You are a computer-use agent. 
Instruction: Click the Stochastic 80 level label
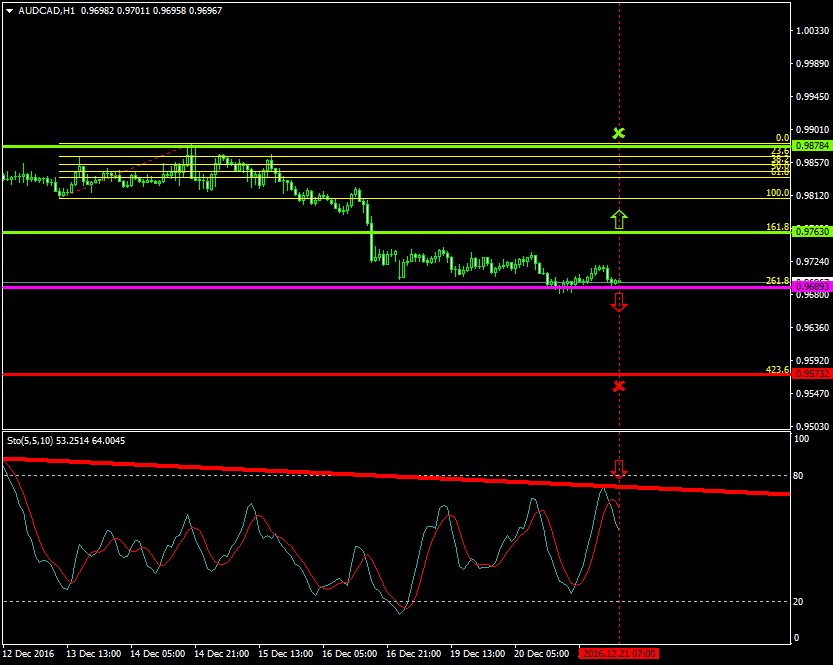tap(798, 475)
